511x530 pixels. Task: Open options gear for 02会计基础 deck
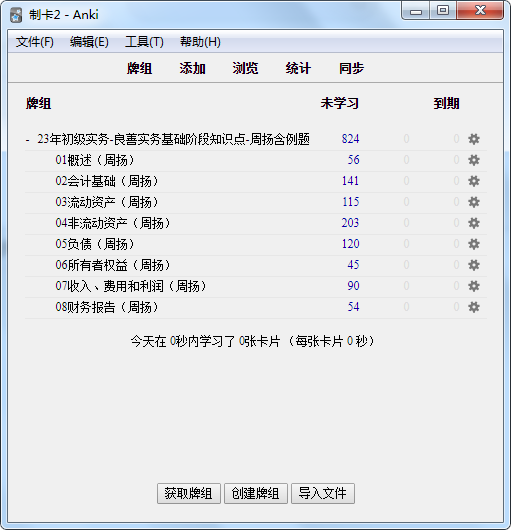(x=474, y=181)
